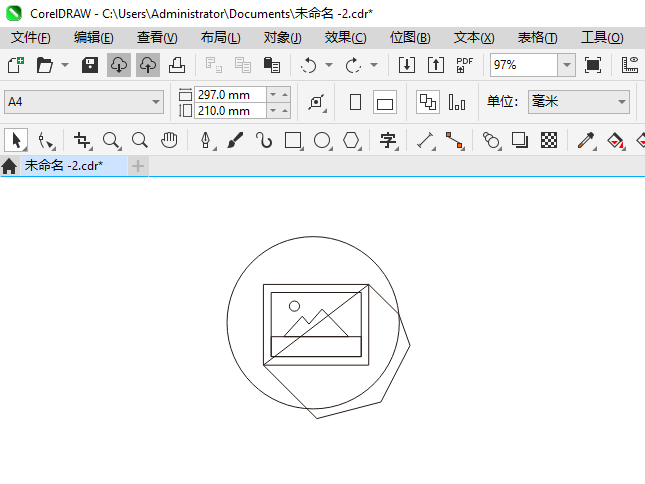Click the 97% zoom input field
The width and height of the screenshot is (645, 484).
click(x=524, y=65)
